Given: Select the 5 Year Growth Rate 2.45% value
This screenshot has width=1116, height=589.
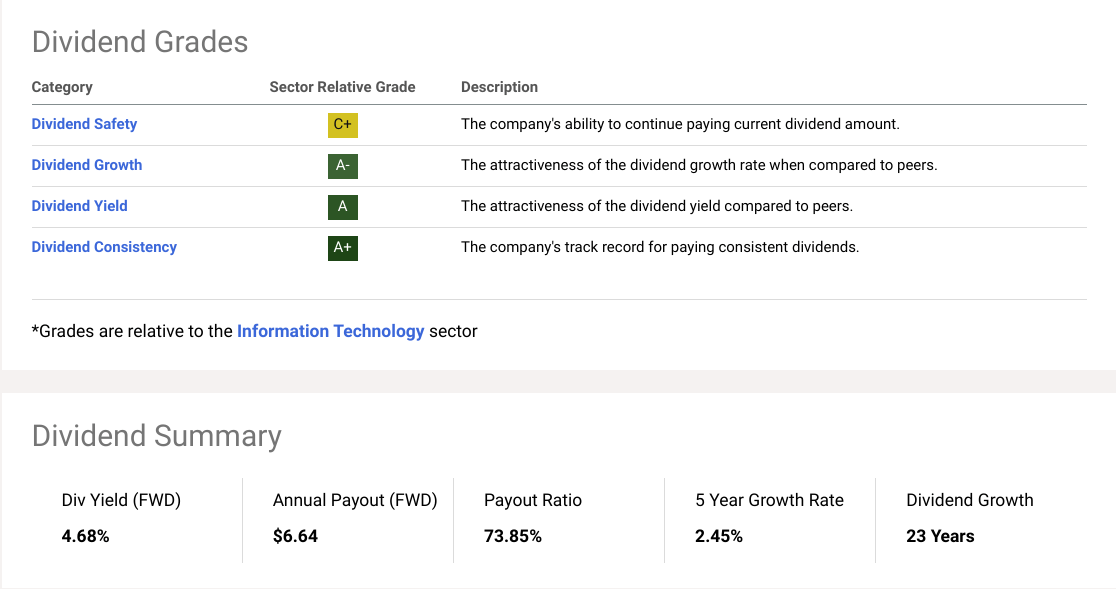Looking at the screenshot, I should pyautogui.click(x=719, y=536).
